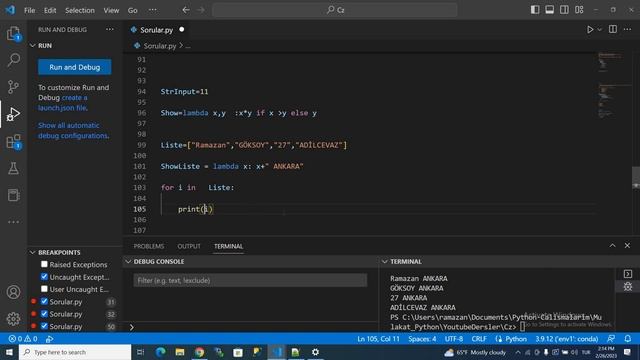Open editor More Actions ellipsis
Screen dimensions: 640x360
tap(627, 29)
